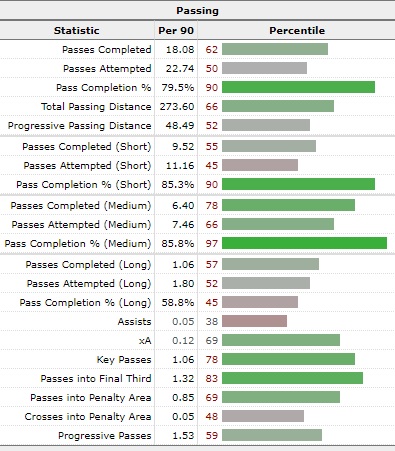
Task: Click the Progressive Passing Distance label
Action: [x=80, y=126]
